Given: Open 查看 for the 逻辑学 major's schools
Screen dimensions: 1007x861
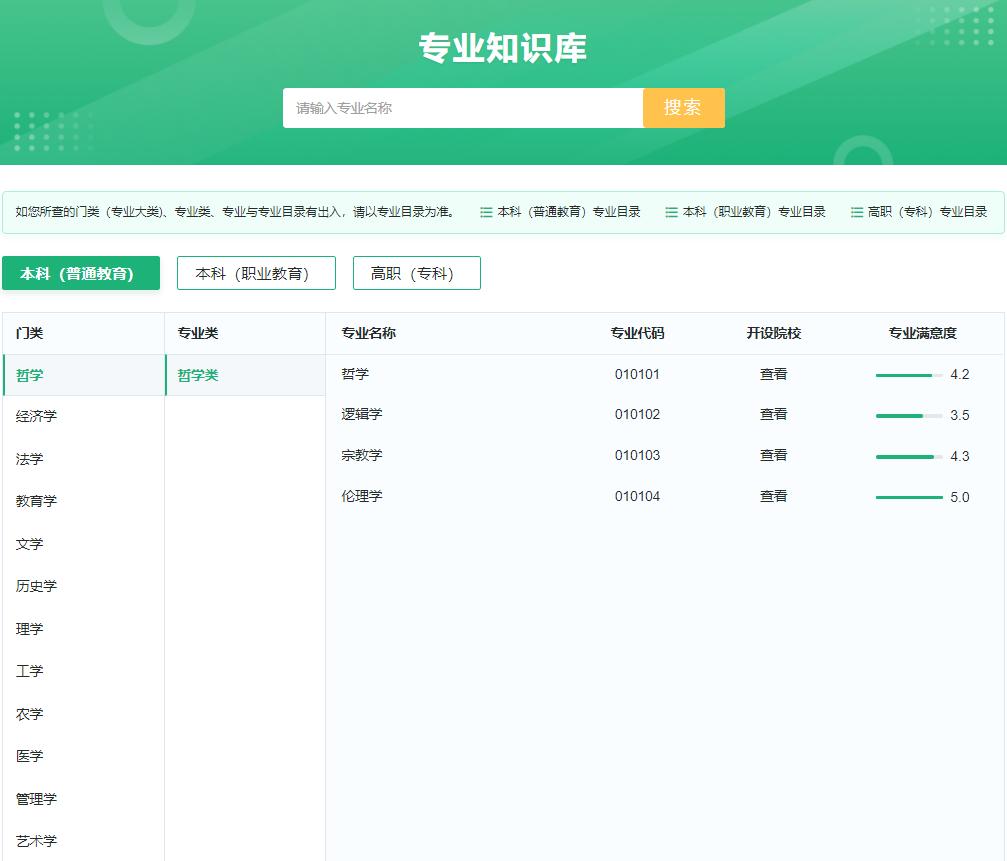Looking at the screenshot, I should (x=773, y=414).
